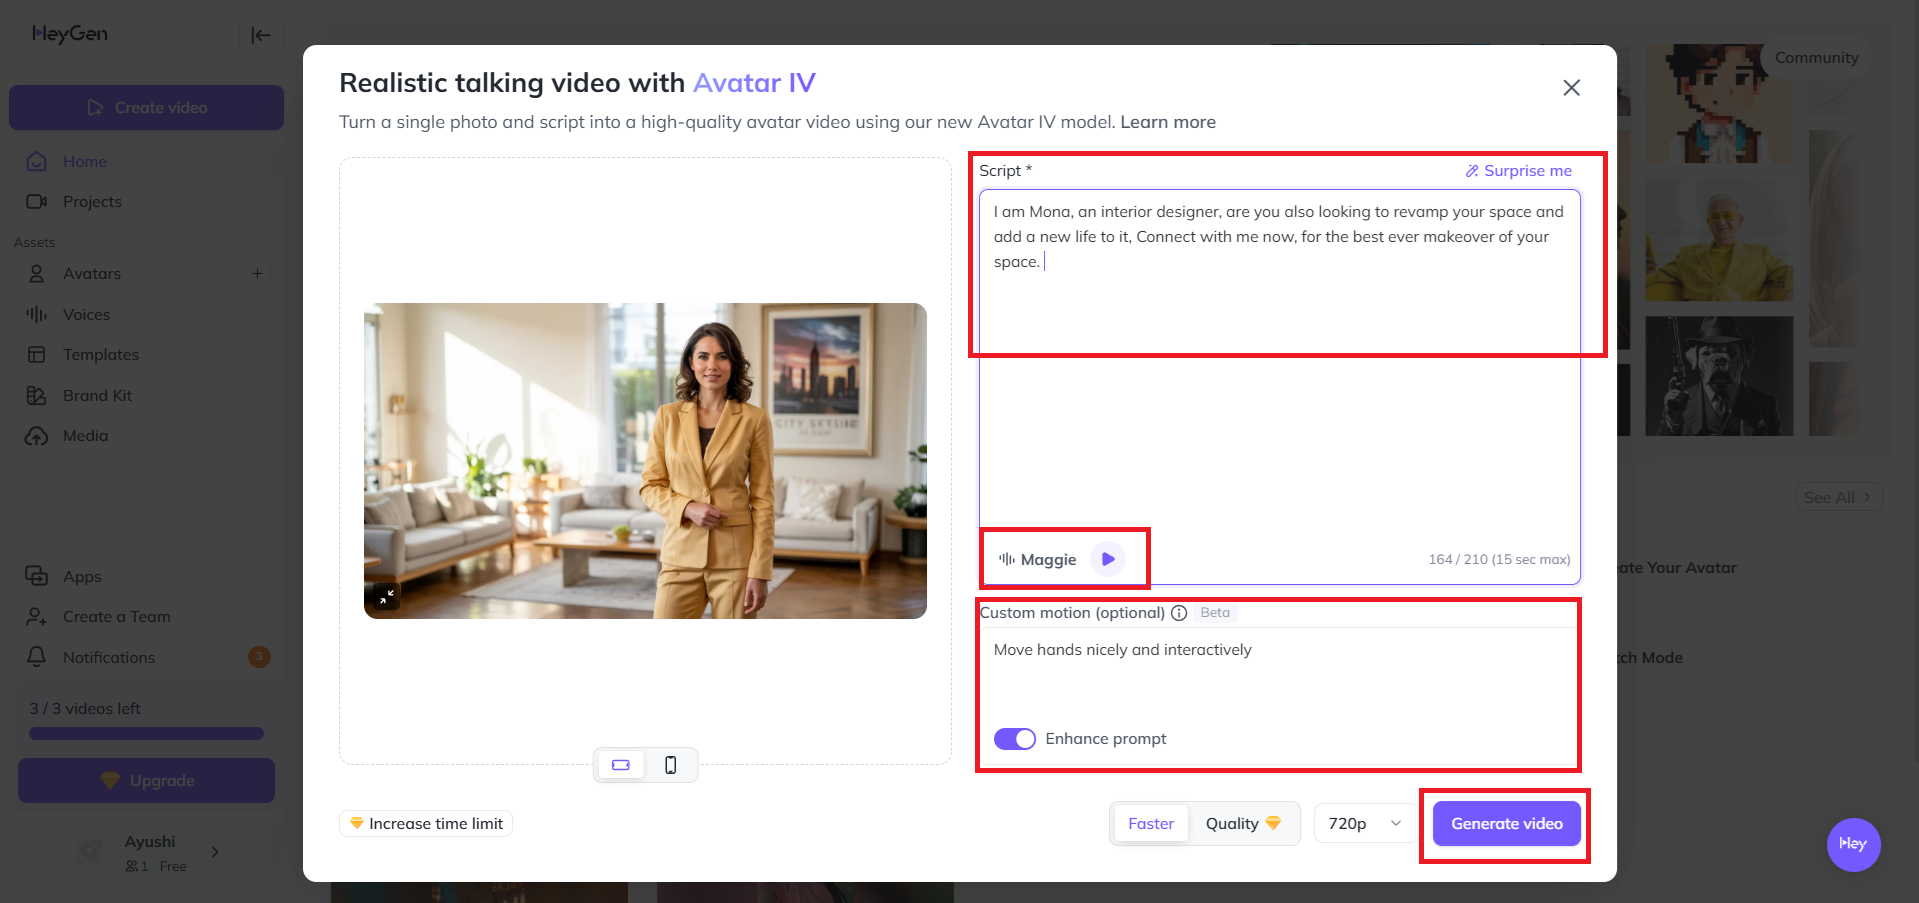Click the videos left progress bar
The height and width of the screenshot is (903, 1919).
tap(146, 733)
